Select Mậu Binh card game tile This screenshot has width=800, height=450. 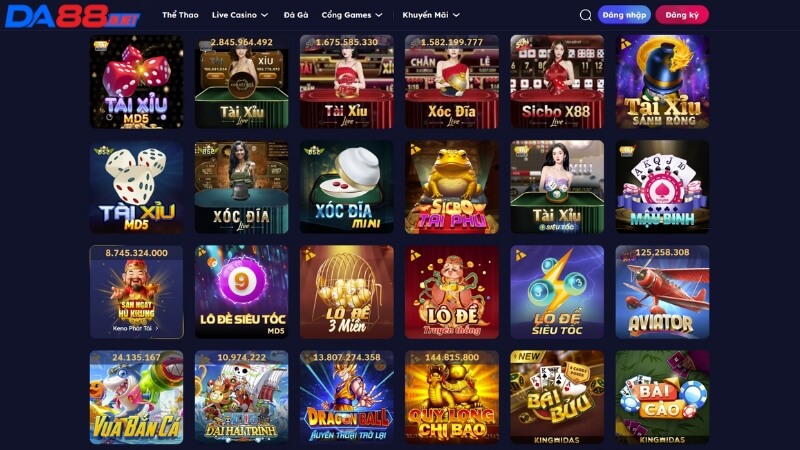pos(662,187)
